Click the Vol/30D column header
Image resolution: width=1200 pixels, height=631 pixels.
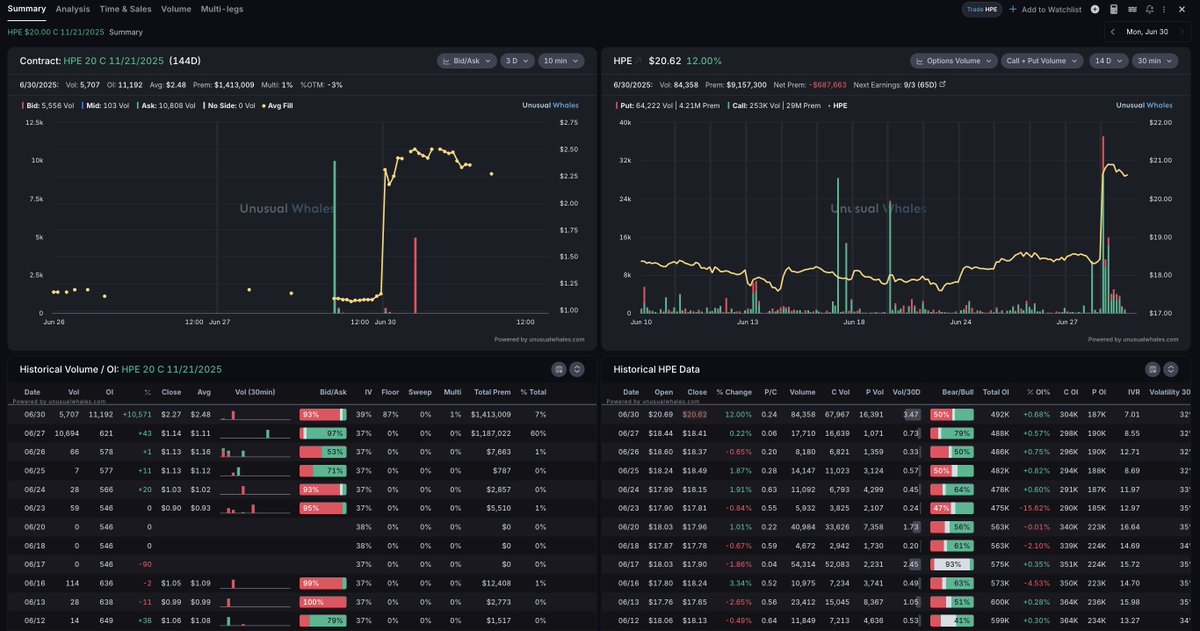tap(906, 392)
